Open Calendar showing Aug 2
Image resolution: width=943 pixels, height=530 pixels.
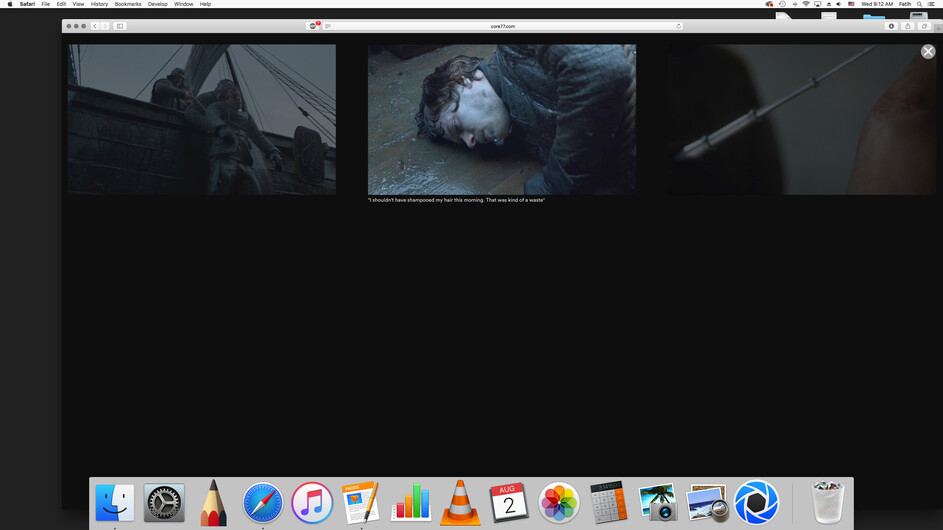pos(509,502)
